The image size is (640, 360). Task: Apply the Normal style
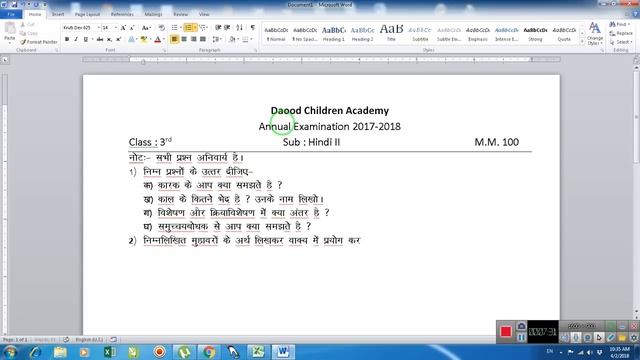(276, 34)
